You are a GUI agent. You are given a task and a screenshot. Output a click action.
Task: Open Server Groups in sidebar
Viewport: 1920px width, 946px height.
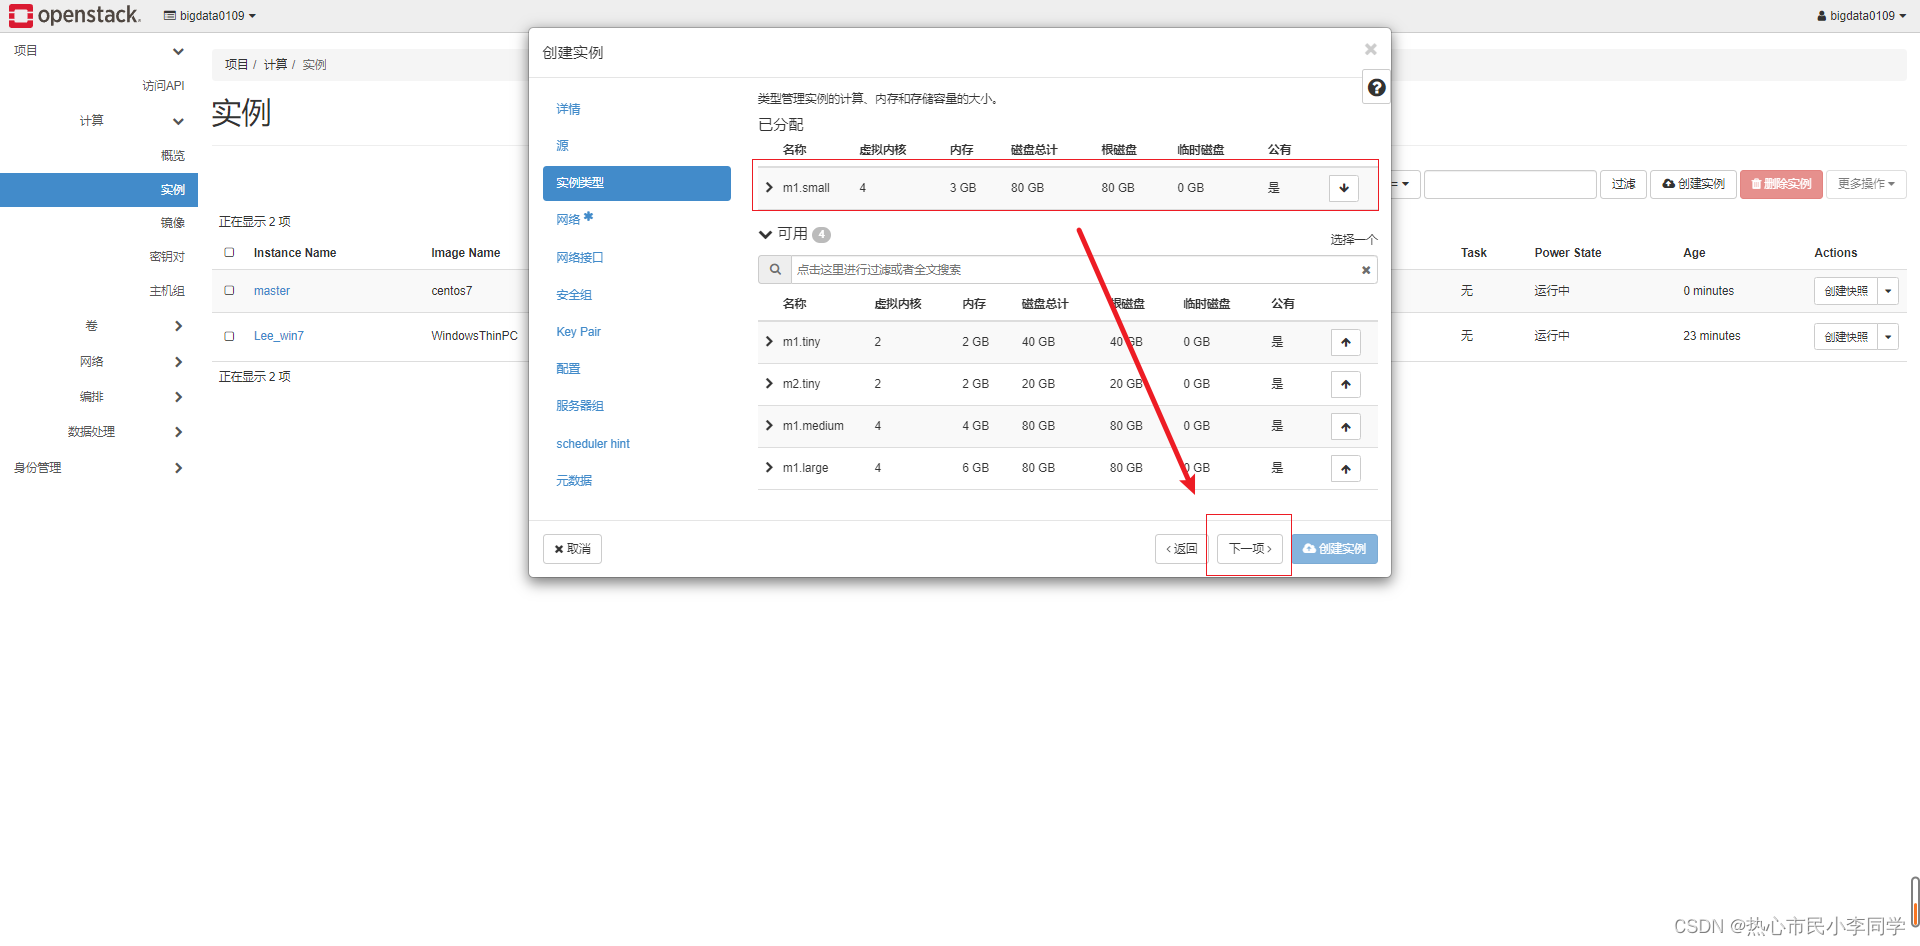click(x=167, y=291)
